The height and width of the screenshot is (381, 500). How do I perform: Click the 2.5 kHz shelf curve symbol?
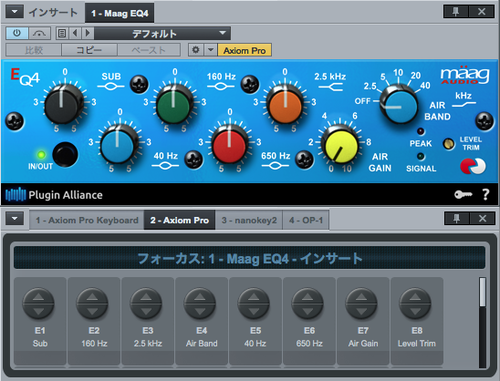point(331,88)
